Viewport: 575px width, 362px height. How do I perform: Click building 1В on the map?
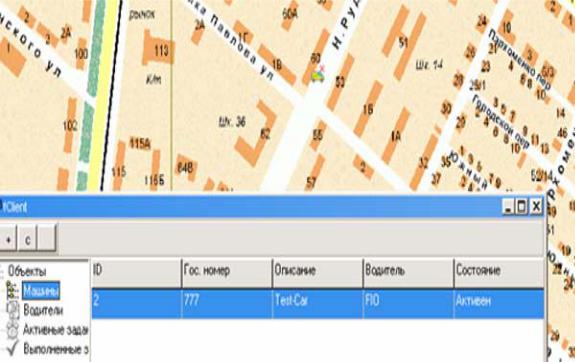click(277, 65)
